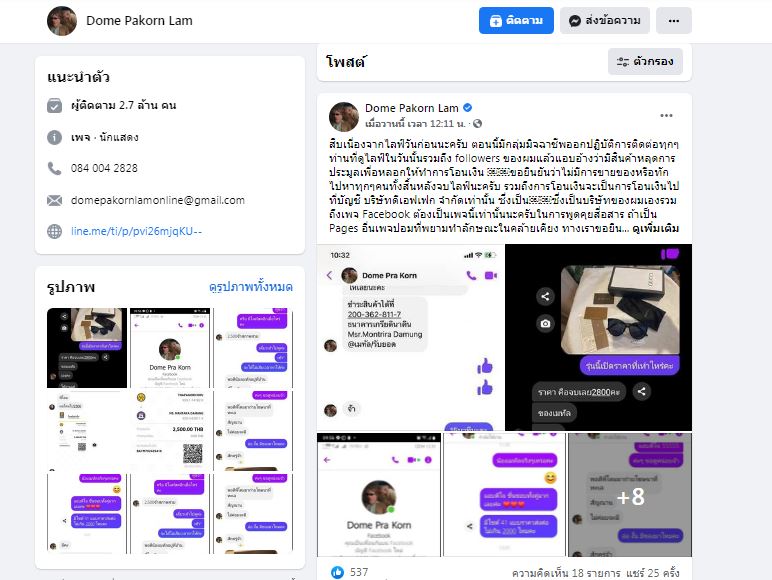The image size is (772, 580).
Task: Click the phone icon beside 084 004 2828
Action: tap(54, 168)
